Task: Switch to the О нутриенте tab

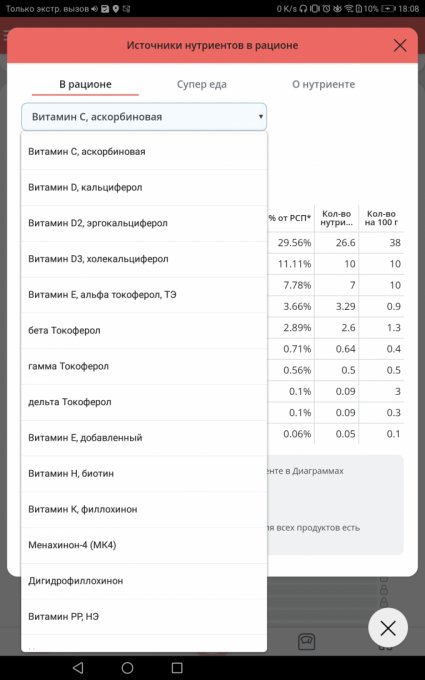Action: point(324,84)
